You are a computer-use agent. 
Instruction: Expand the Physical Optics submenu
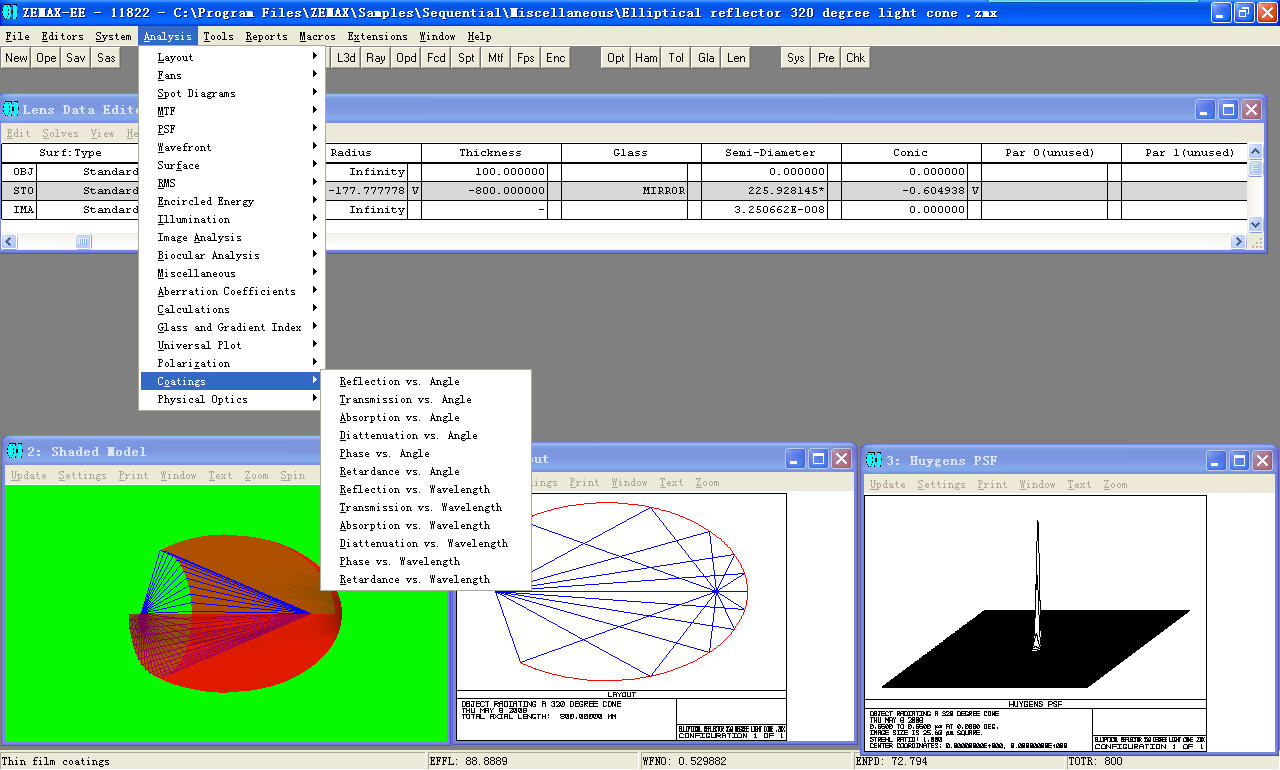[232, 399]
